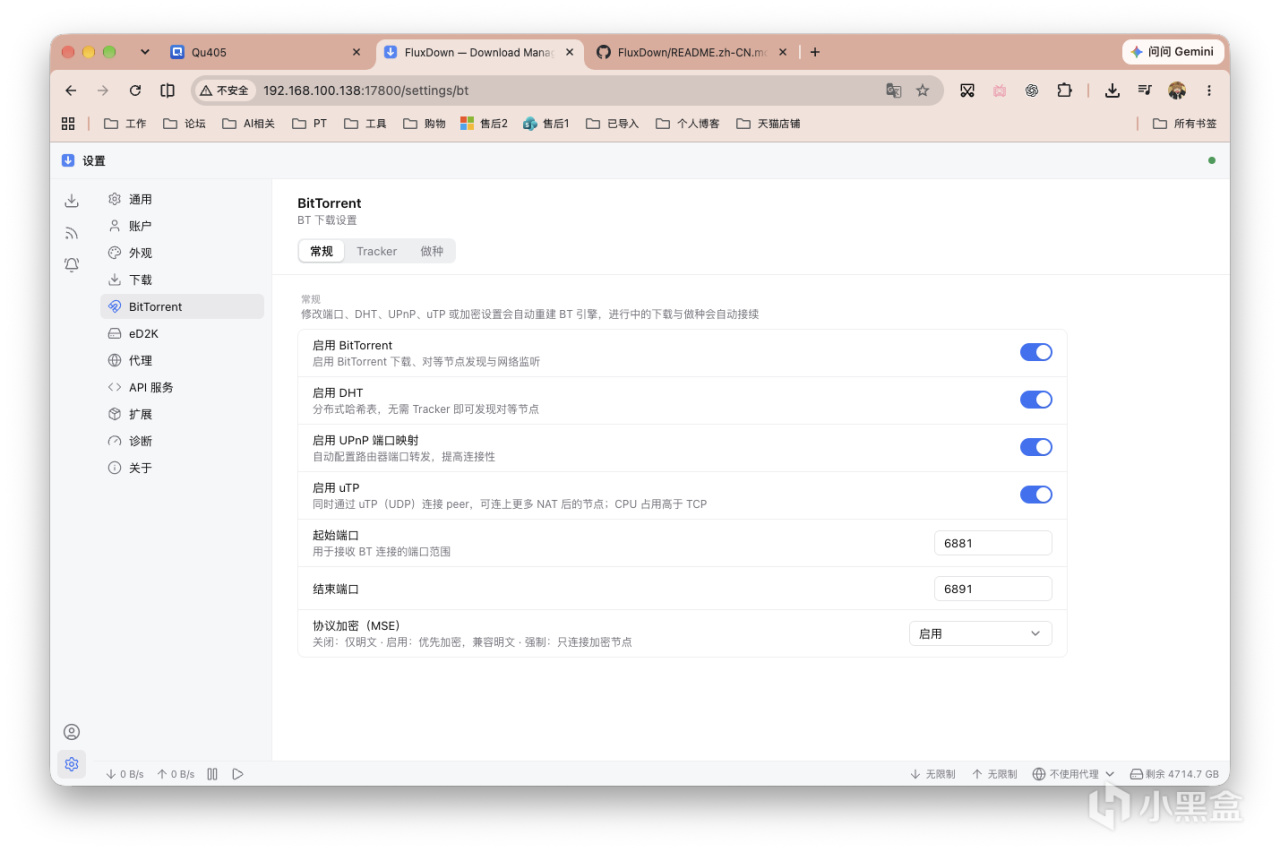Screen dimensions: 1280x852
Task: Open the browser downloads toolbar icon
Action: click(1112, 90)
